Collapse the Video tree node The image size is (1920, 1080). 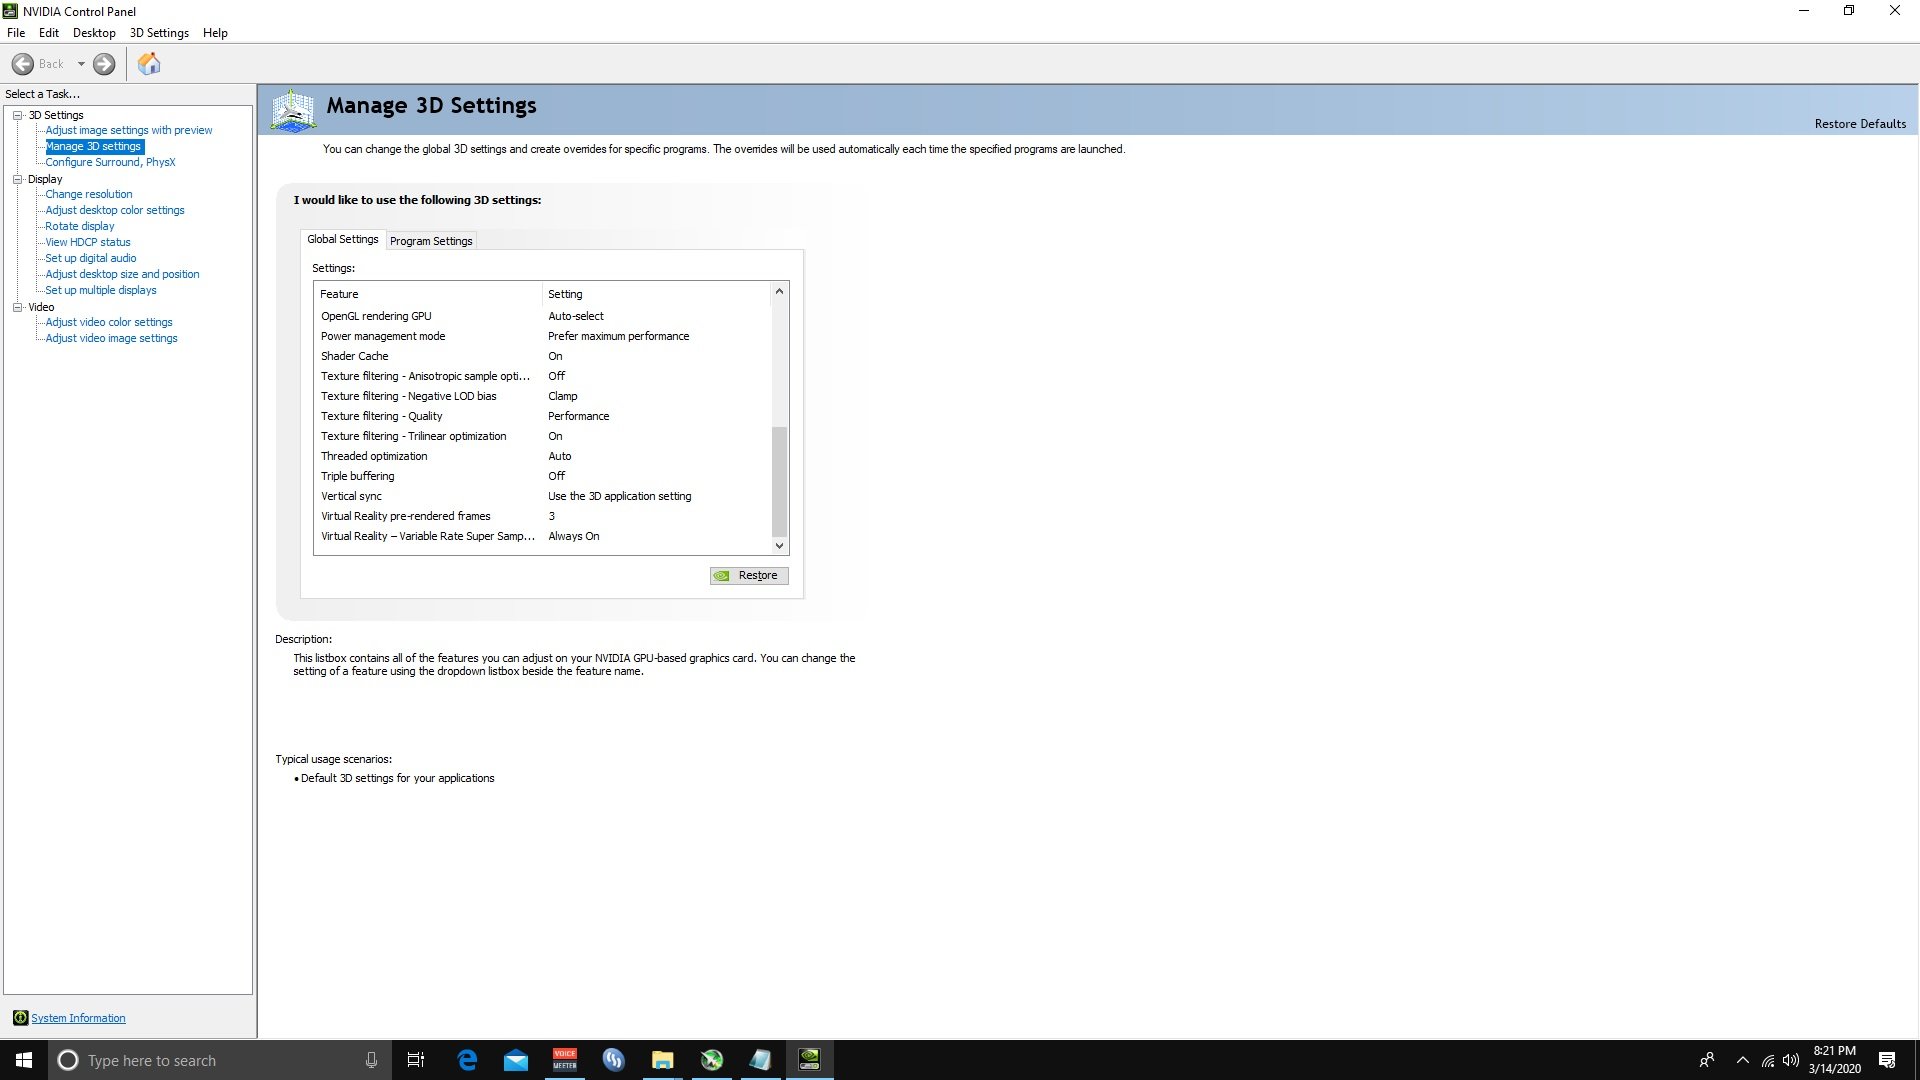click(x=17, y=307)
